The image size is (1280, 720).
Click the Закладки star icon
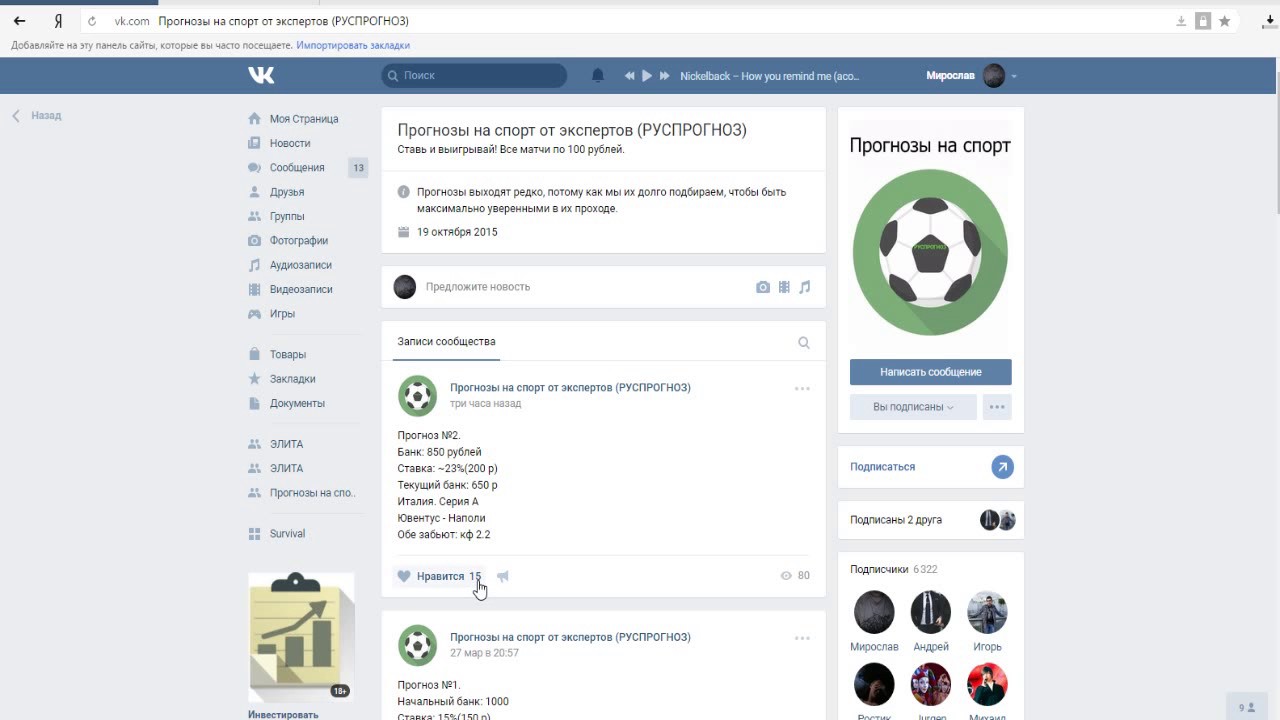[254, 379]
